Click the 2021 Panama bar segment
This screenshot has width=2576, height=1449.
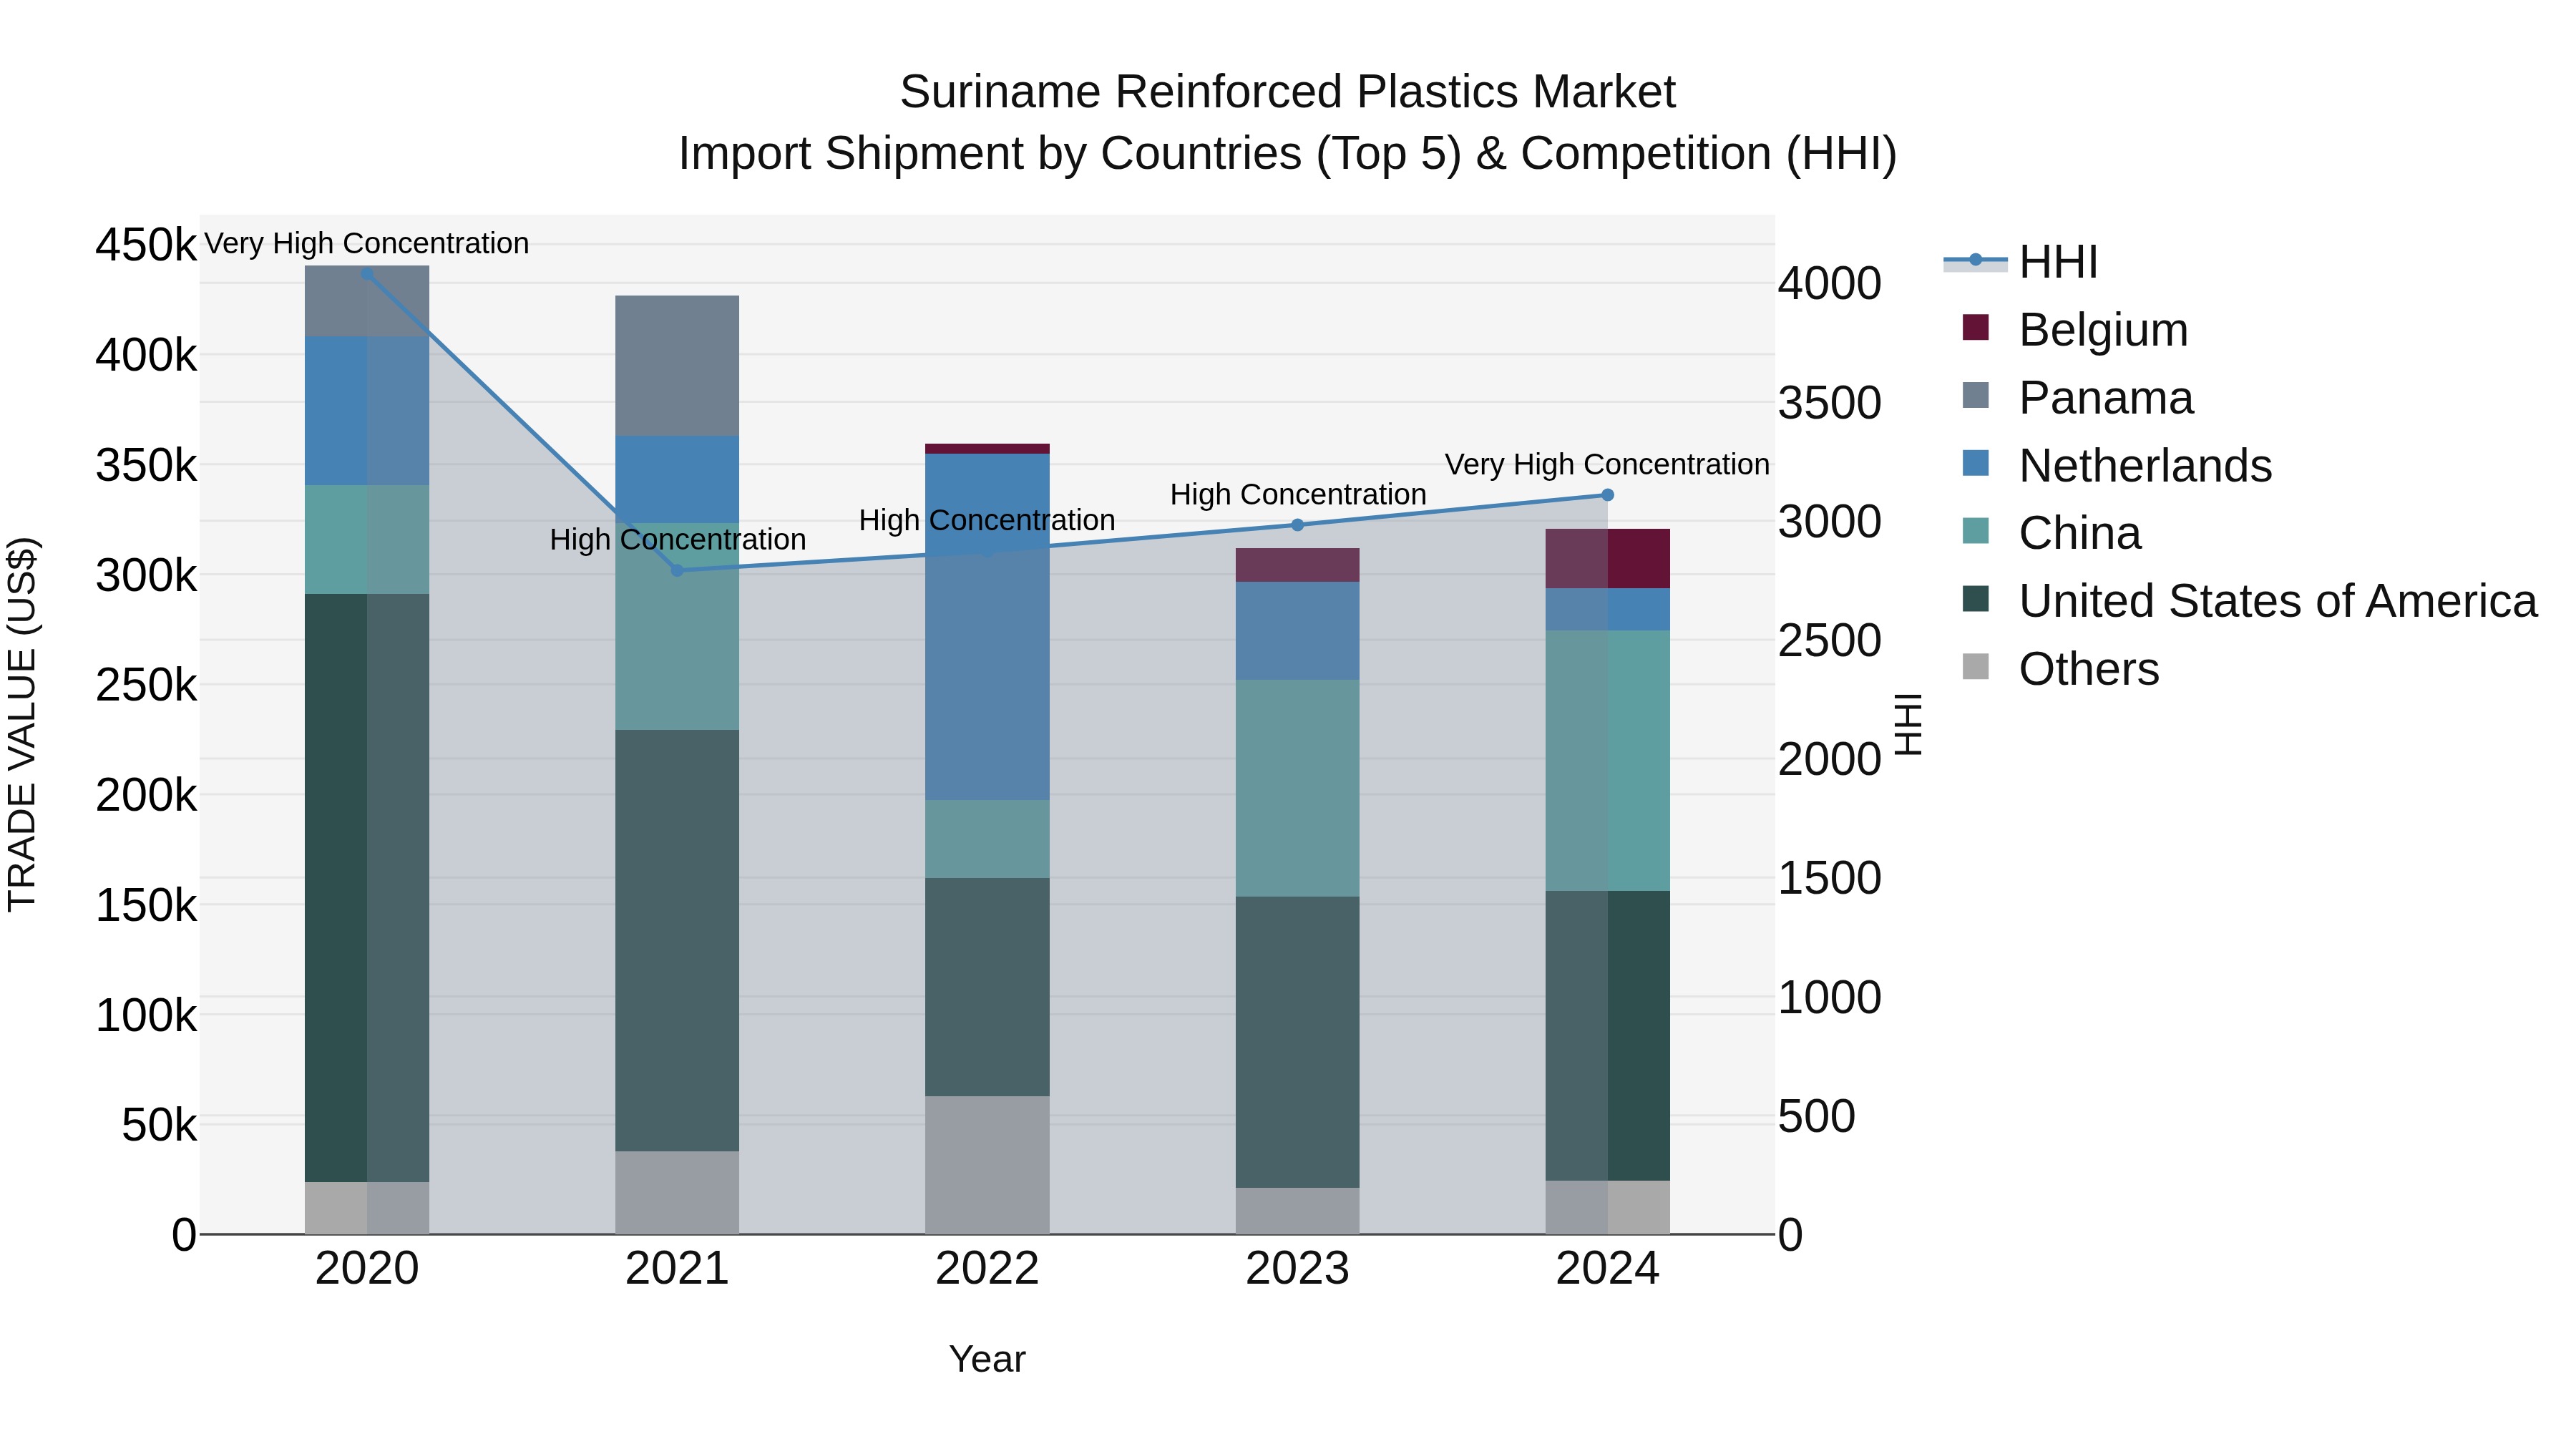tap(677, 366)
